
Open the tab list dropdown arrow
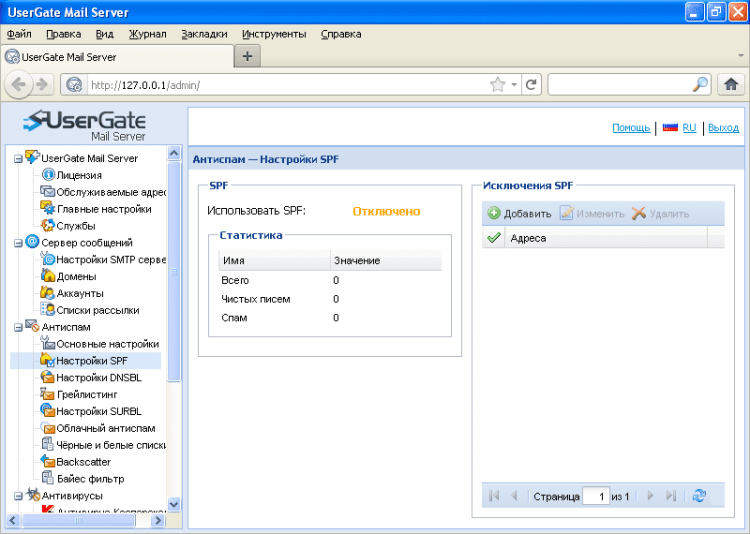741,56
